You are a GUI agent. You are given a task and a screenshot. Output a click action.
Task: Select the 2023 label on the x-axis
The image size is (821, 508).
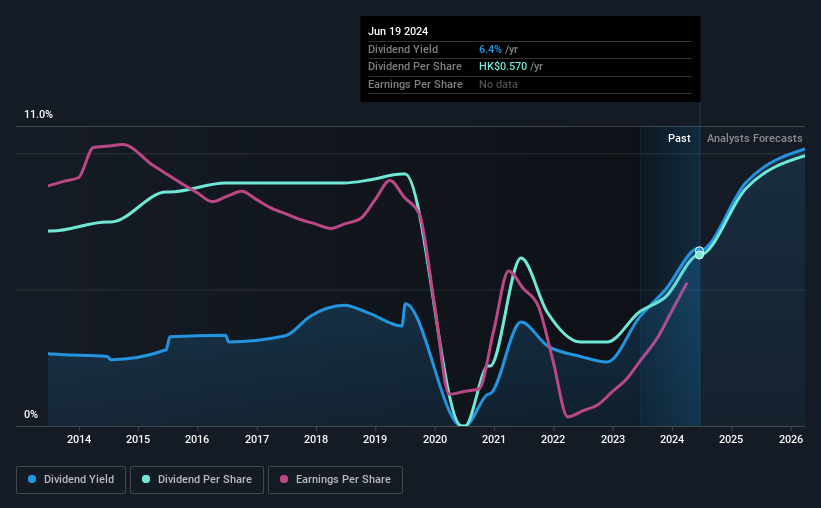(613, 439)
